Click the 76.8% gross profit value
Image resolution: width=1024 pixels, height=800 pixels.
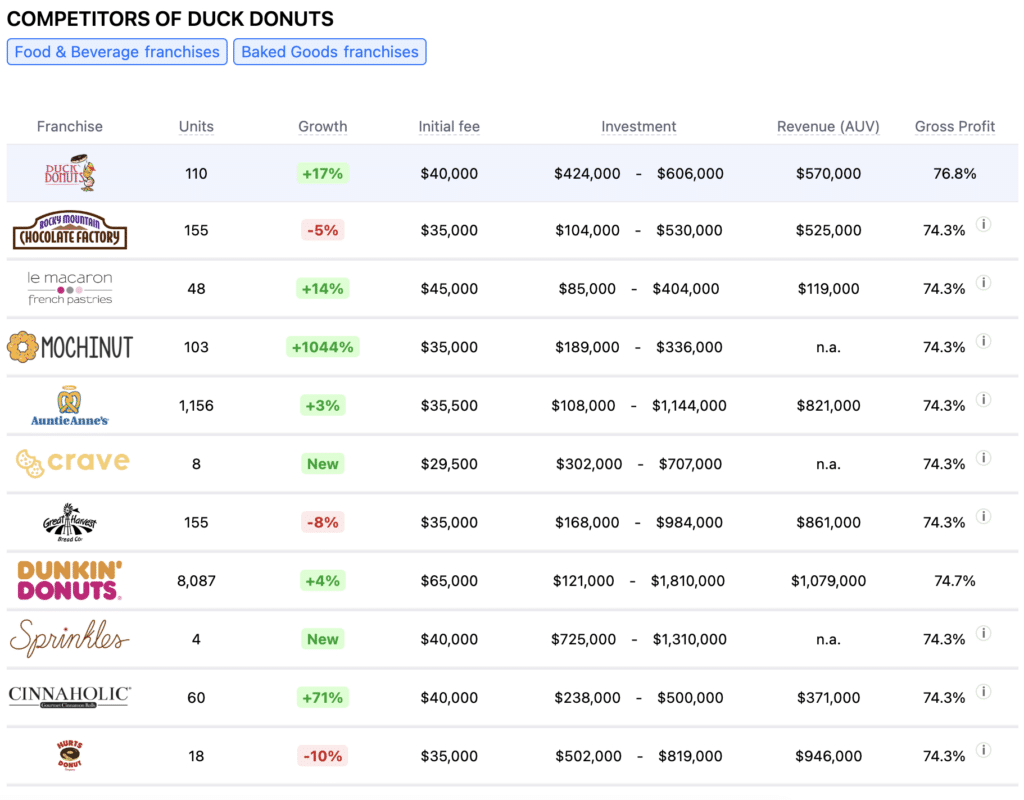point(955,173)
